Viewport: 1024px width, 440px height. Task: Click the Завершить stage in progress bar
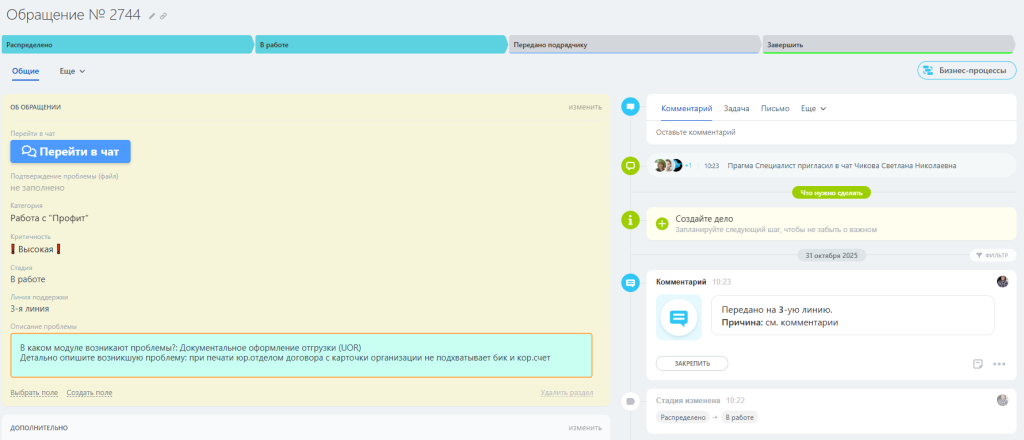coord(889,45)
